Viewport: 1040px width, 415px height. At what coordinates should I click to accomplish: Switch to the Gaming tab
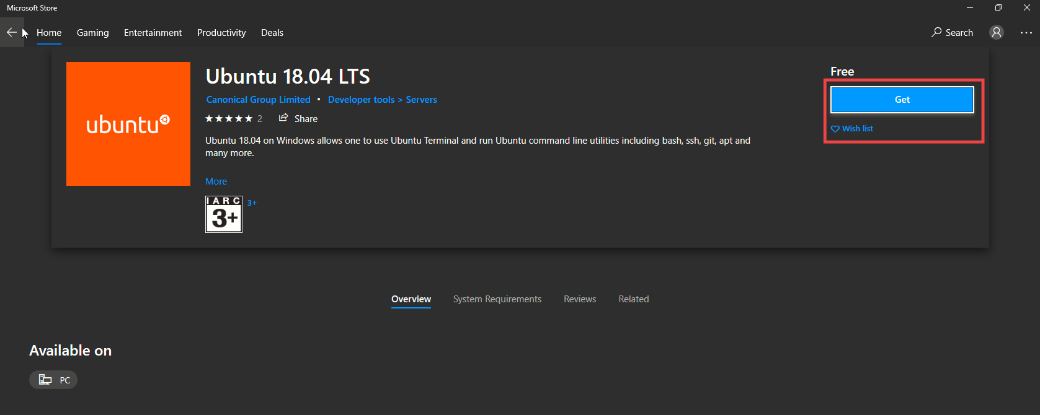coord(93,32)
